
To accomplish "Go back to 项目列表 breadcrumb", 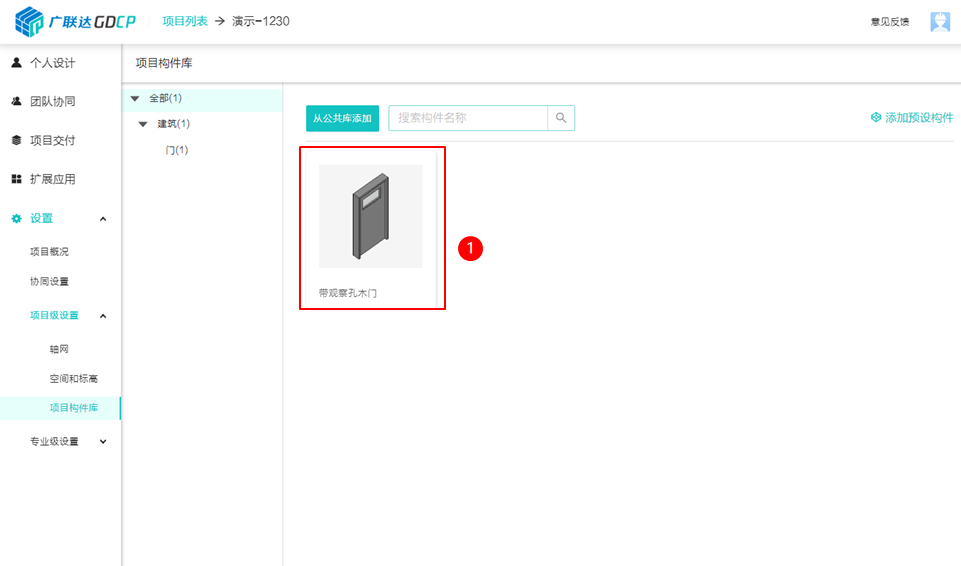I will coord(185,21).
